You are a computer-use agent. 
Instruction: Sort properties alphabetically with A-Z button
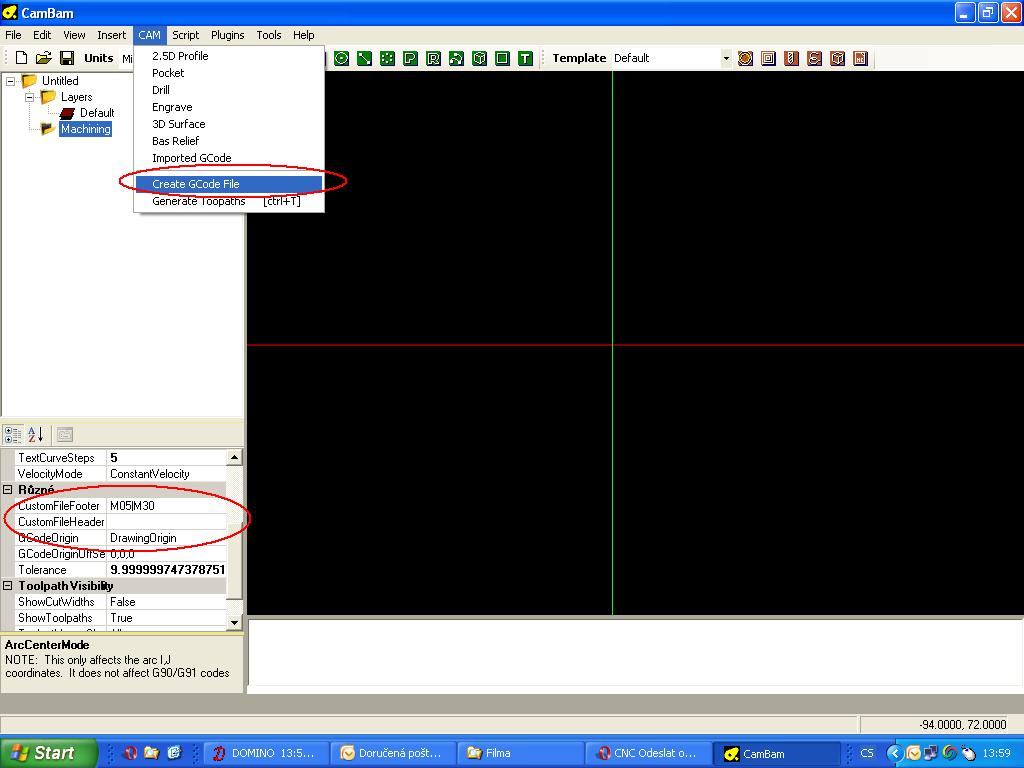[x=35, y=434]
